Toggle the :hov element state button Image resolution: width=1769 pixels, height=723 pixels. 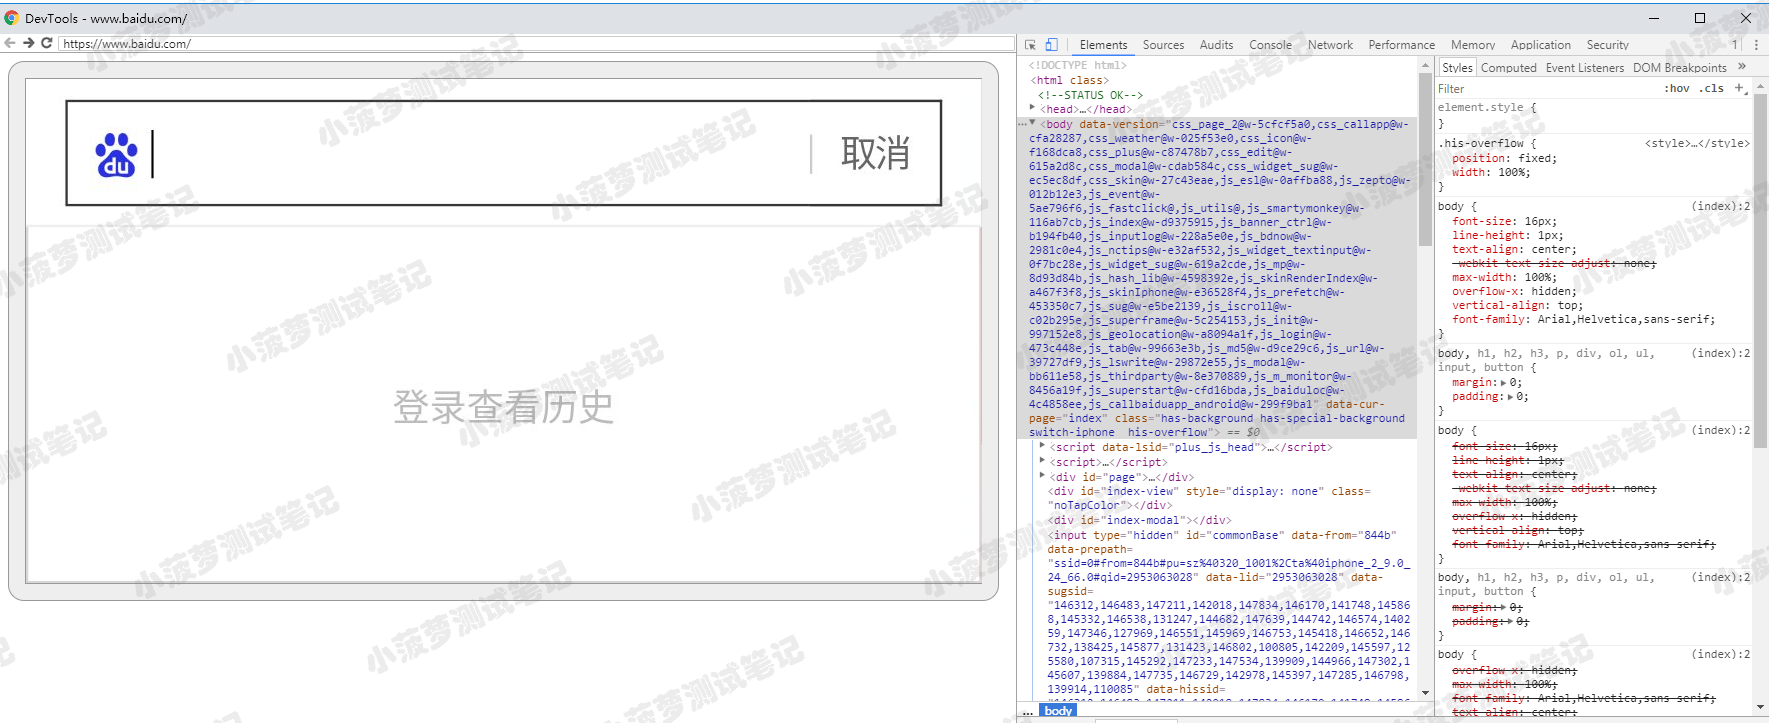1677,88
